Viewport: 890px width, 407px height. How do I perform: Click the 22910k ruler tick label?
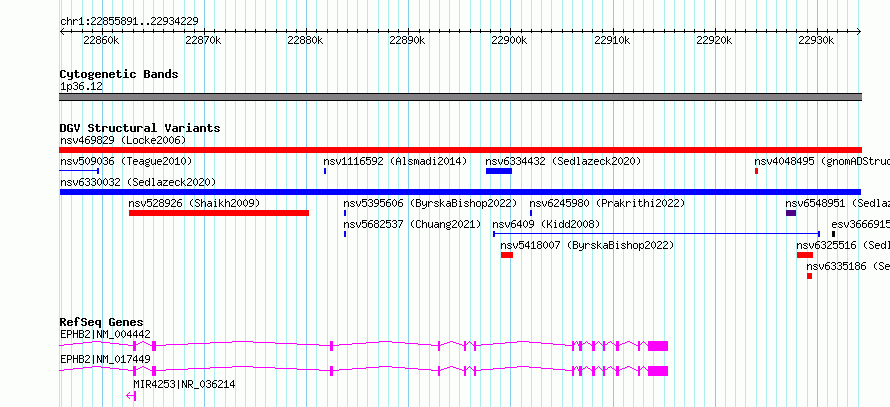(x=612, y=41)
